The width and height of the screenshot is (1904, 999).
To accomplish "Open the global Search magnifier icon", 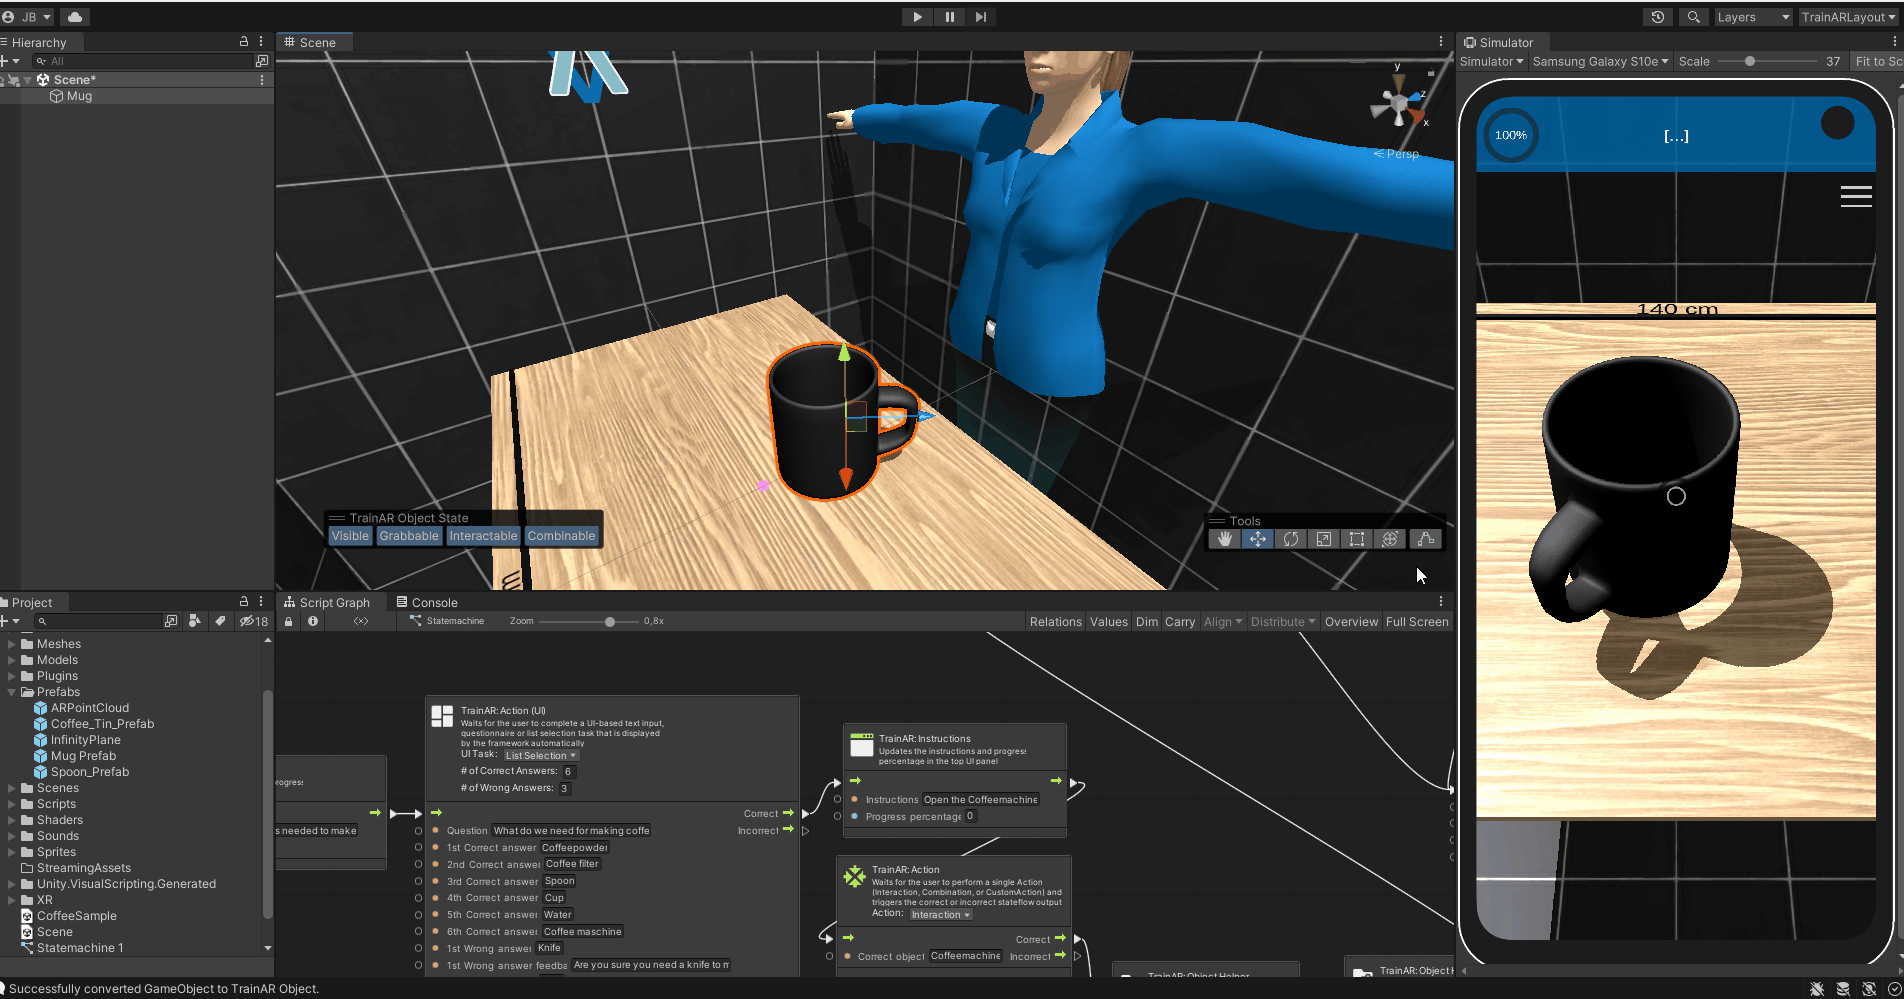I will (x=1693, y=17).
